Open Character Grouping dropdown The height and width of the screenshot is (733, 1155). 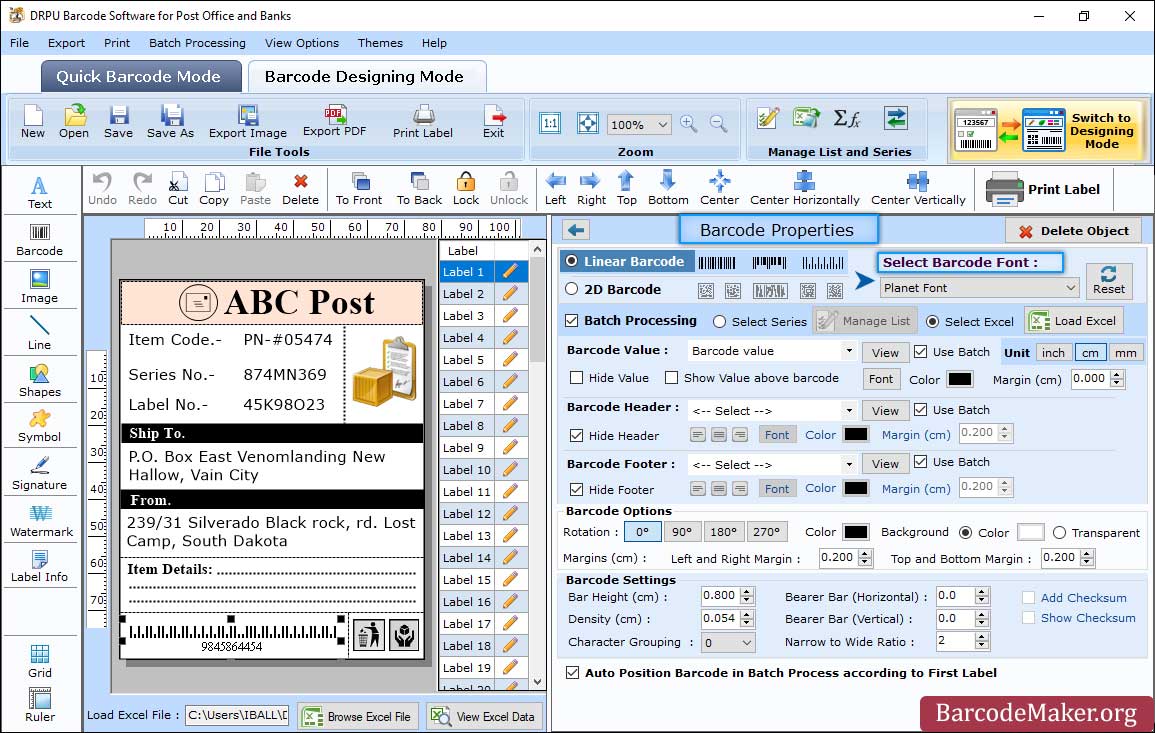tap(728, 642)
